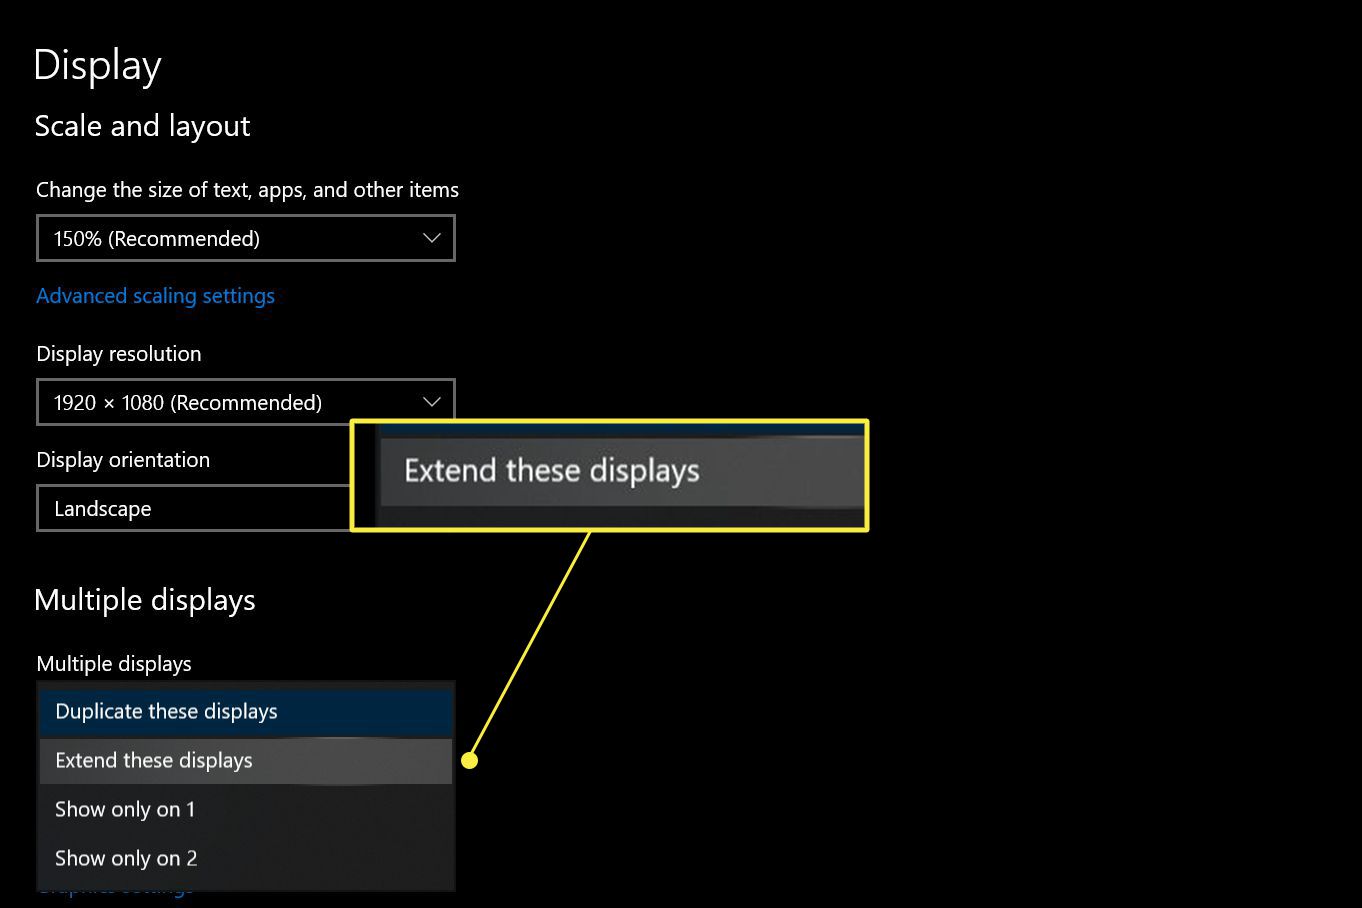Screen dimensions: 1362x908
Task: Click the small Multiple displays label above list
Action: (114, 664)
